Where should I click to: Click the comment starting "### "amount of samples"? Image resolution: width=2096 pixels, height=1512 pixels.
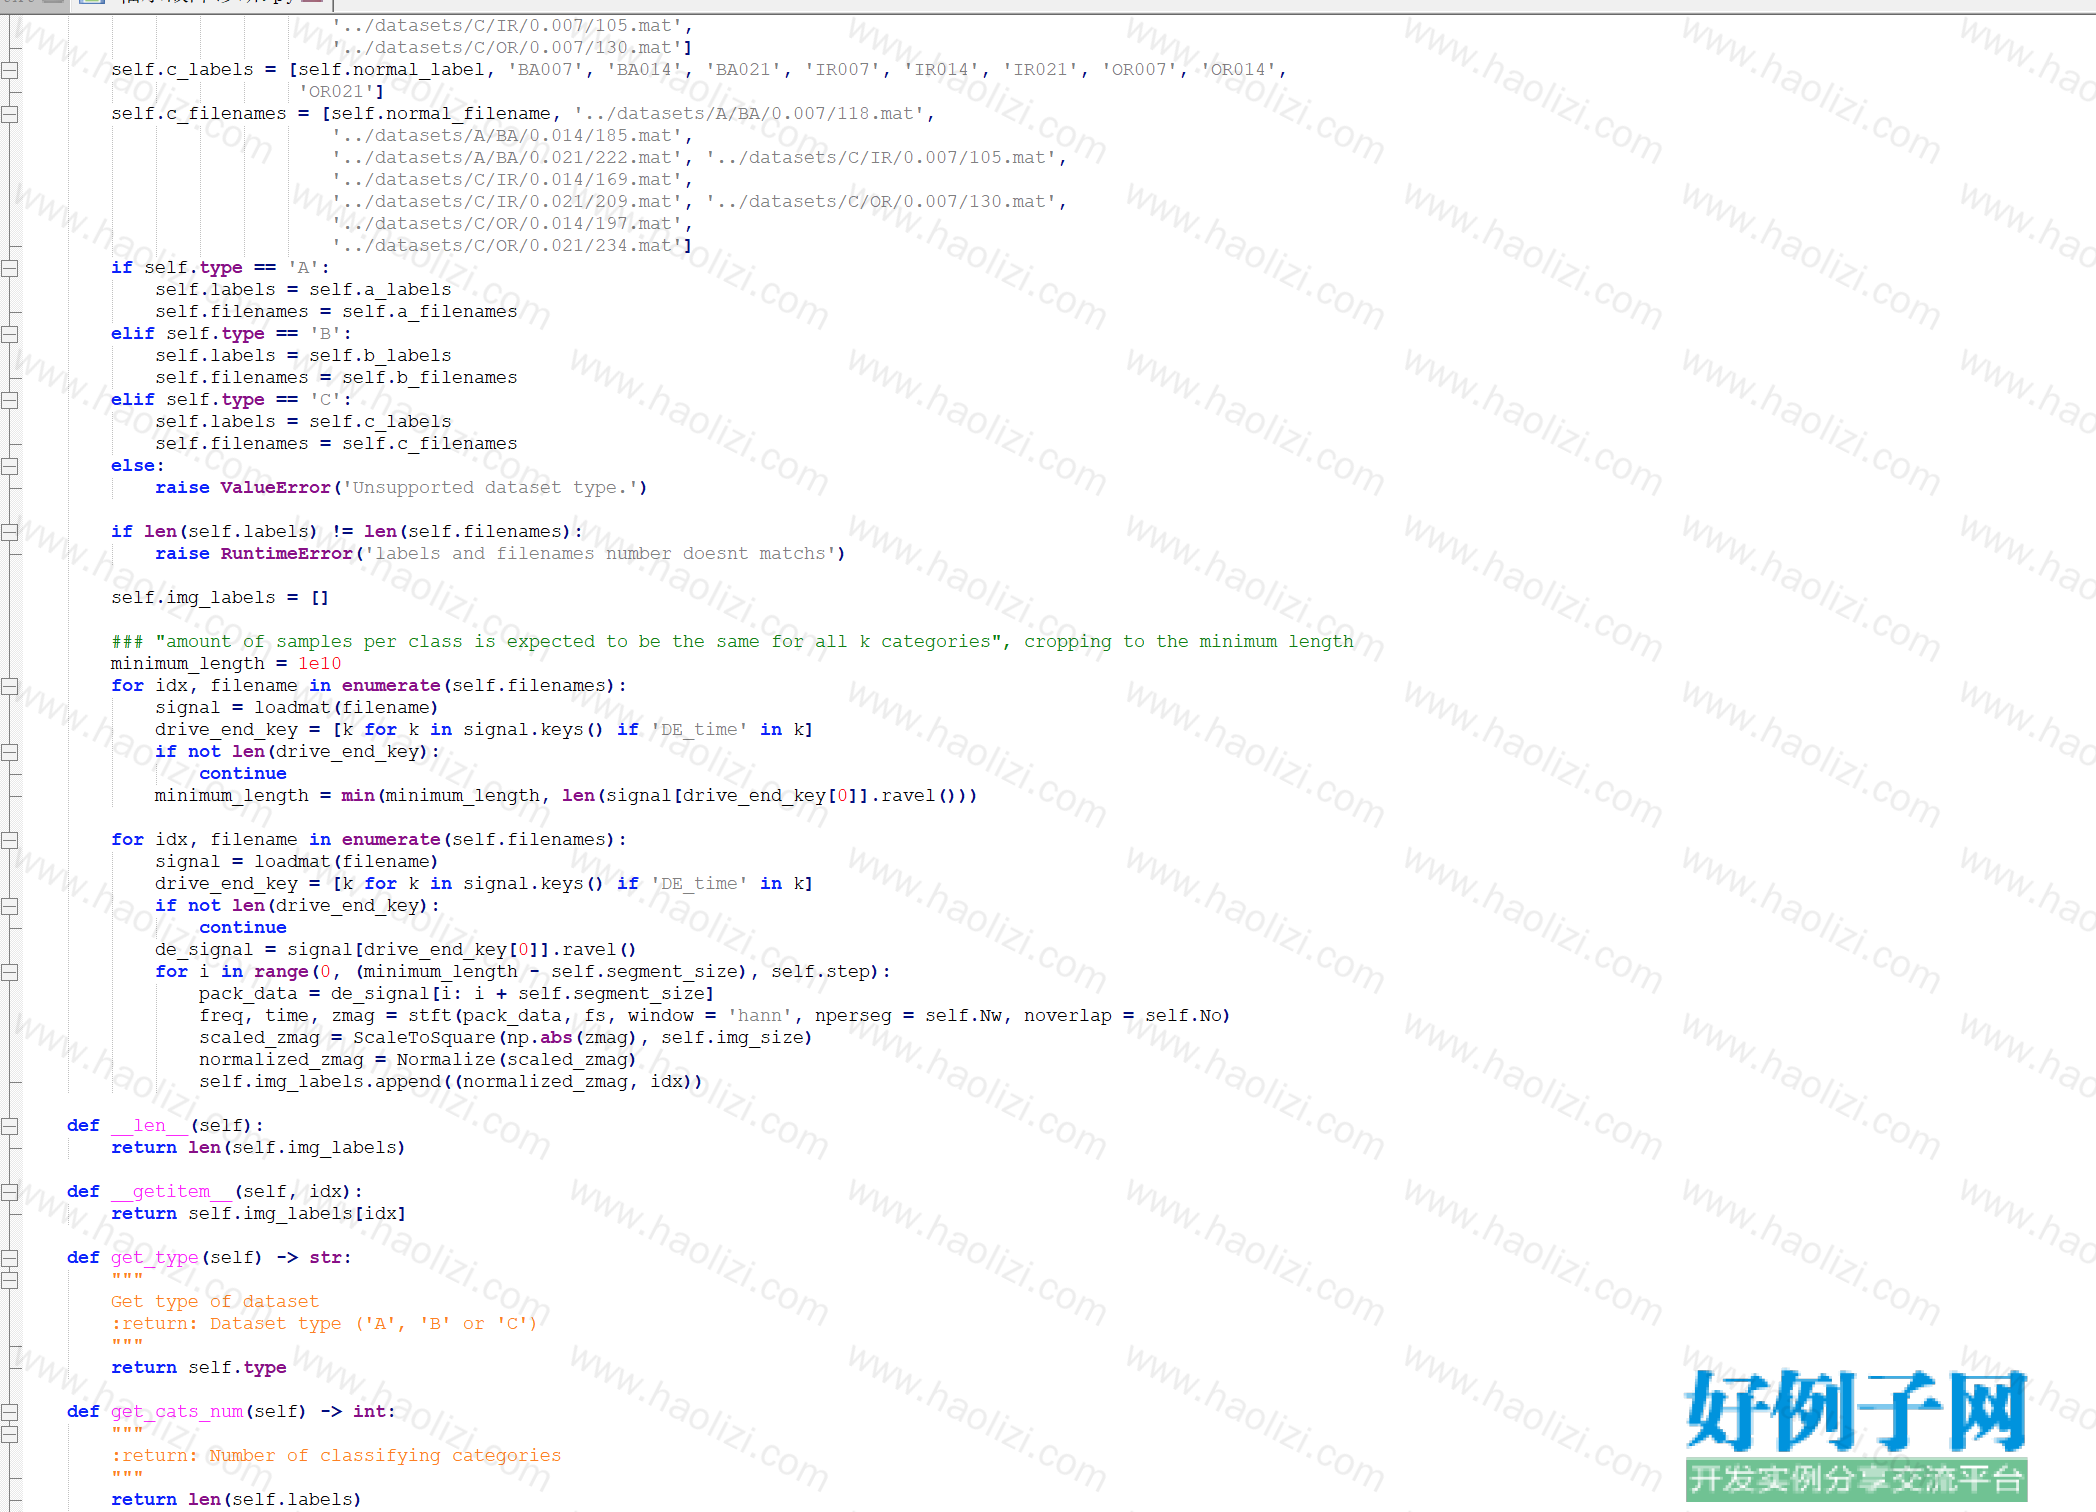click(732, 642)
